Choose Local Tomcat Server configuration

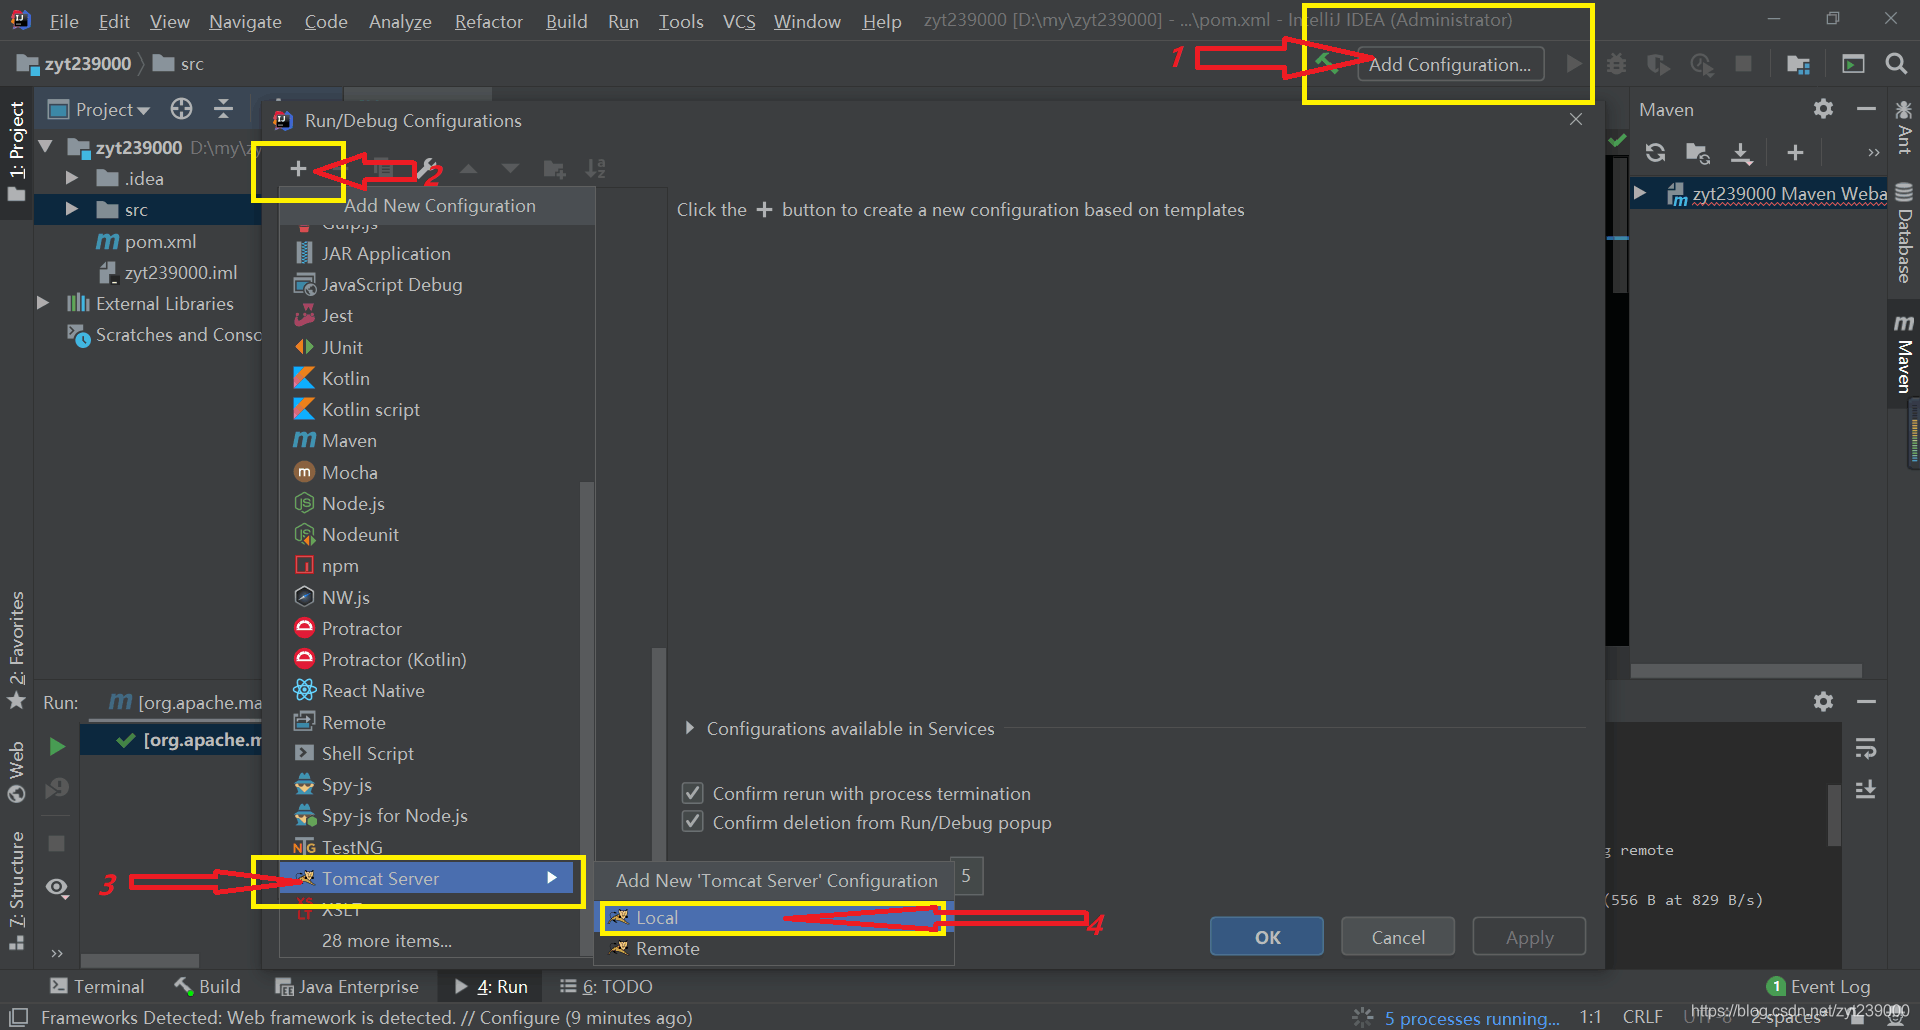(774, 917)
